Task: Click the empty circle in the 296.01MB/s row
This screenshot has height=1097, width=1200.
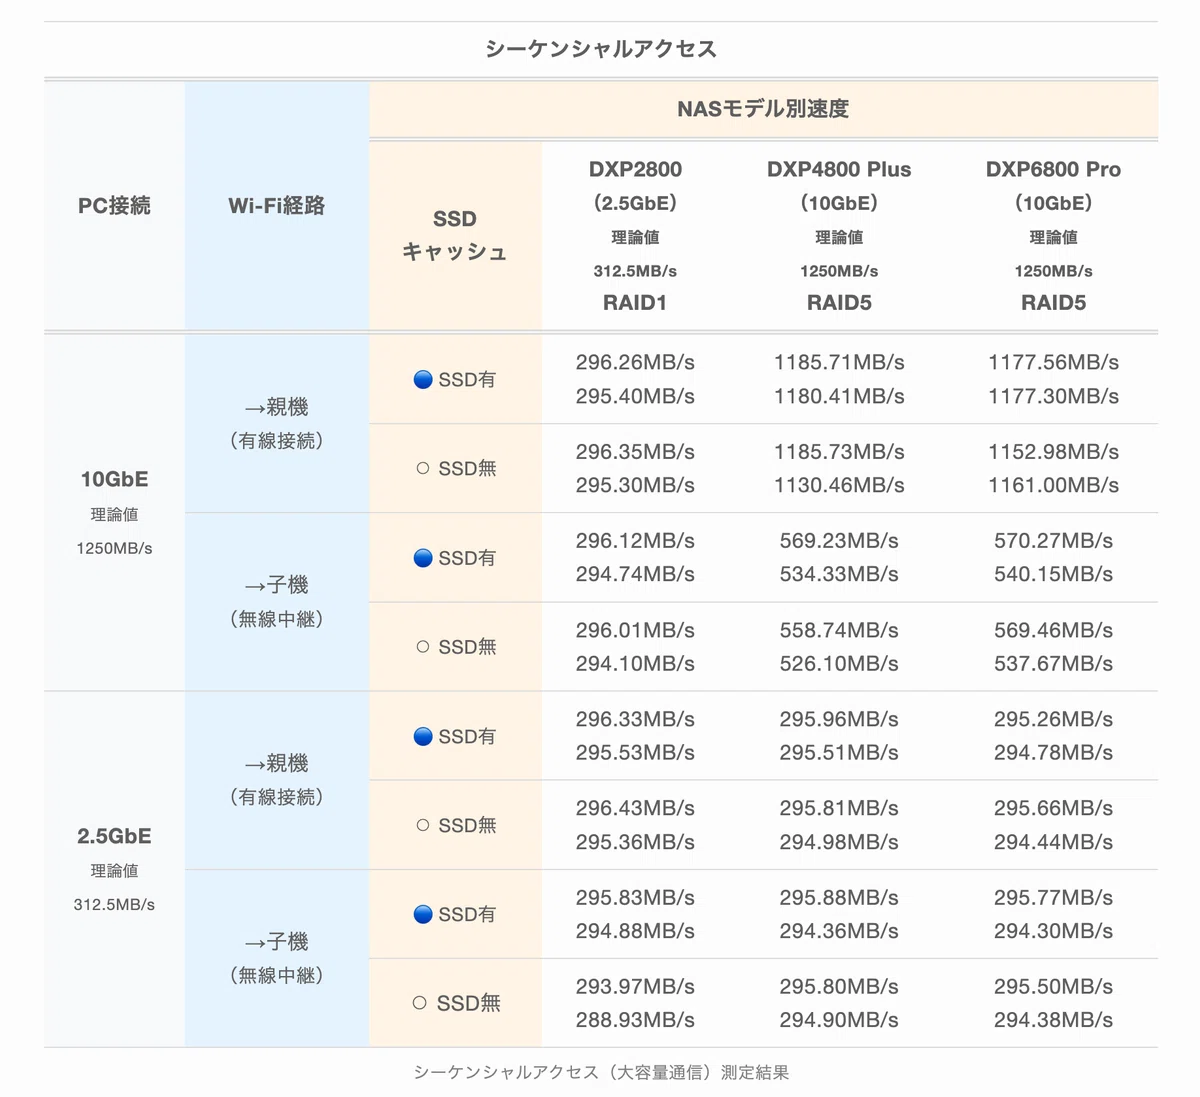Action: [423, 647]
